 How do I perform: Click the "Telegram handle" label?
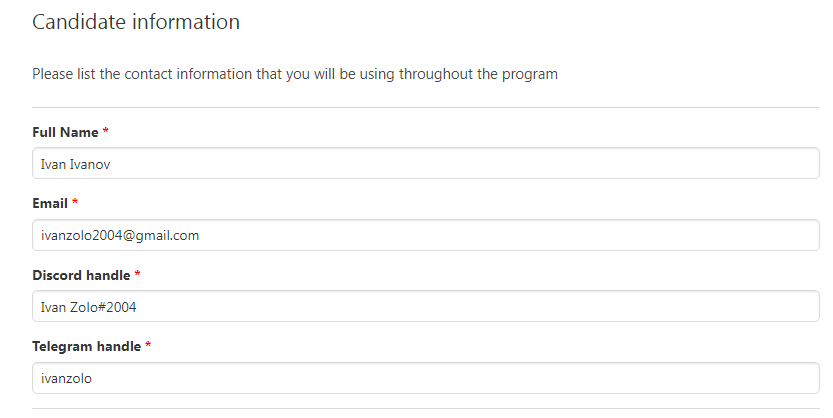coord(86,346)
